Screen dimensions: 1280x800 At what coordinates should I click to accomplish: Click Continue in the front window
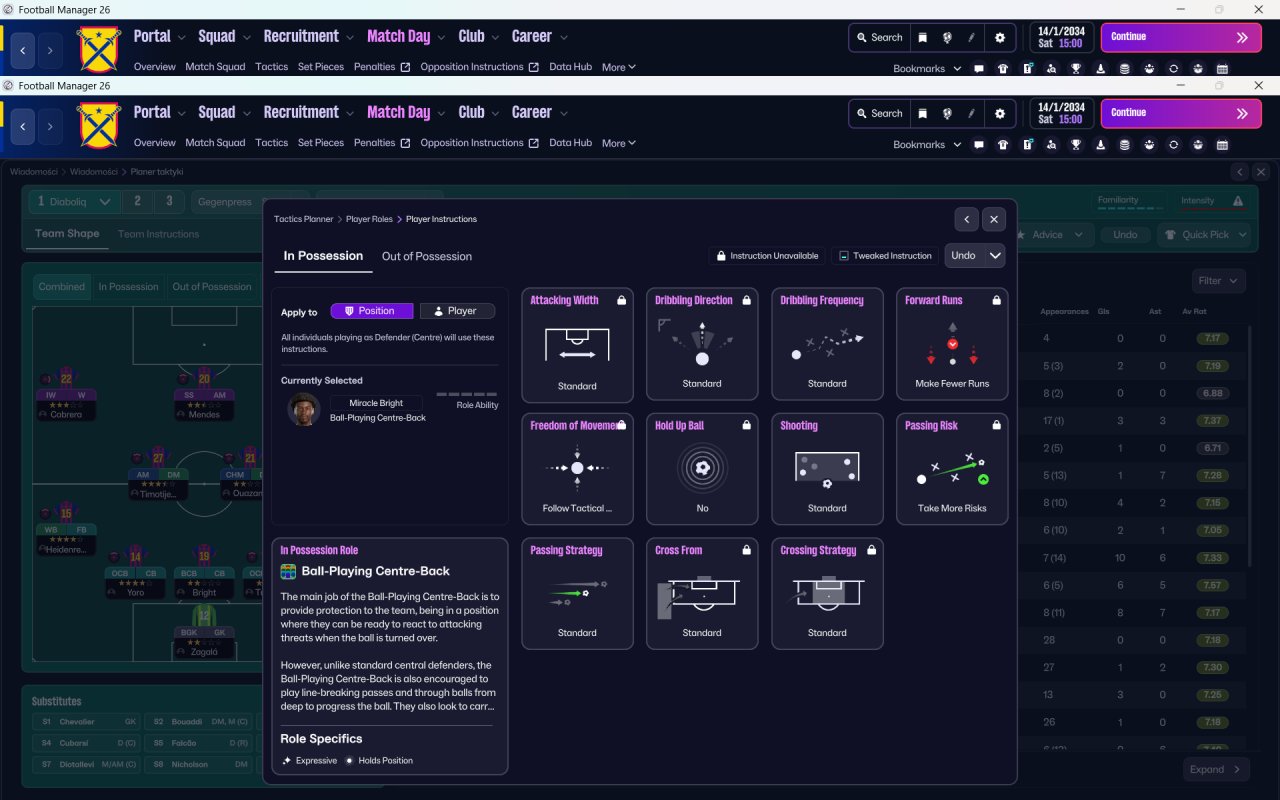(1181, 113)
